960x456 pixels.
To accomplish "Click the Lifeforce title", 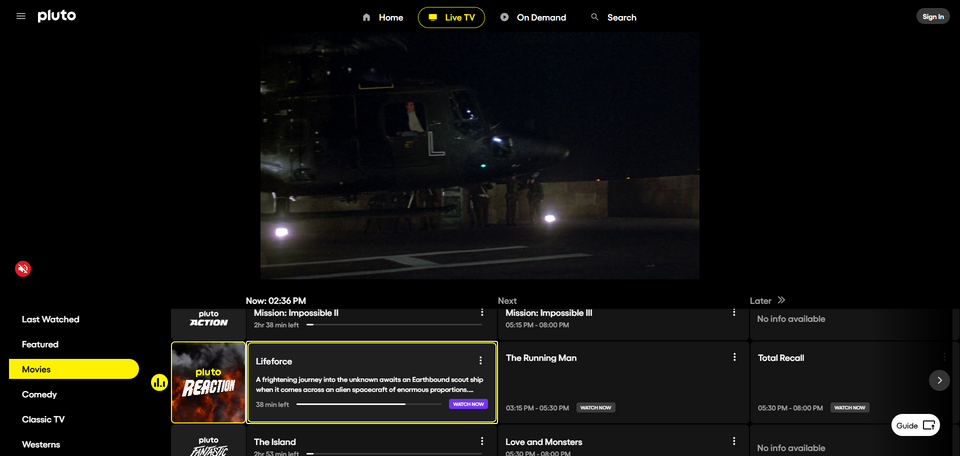I will coord(274,361).
